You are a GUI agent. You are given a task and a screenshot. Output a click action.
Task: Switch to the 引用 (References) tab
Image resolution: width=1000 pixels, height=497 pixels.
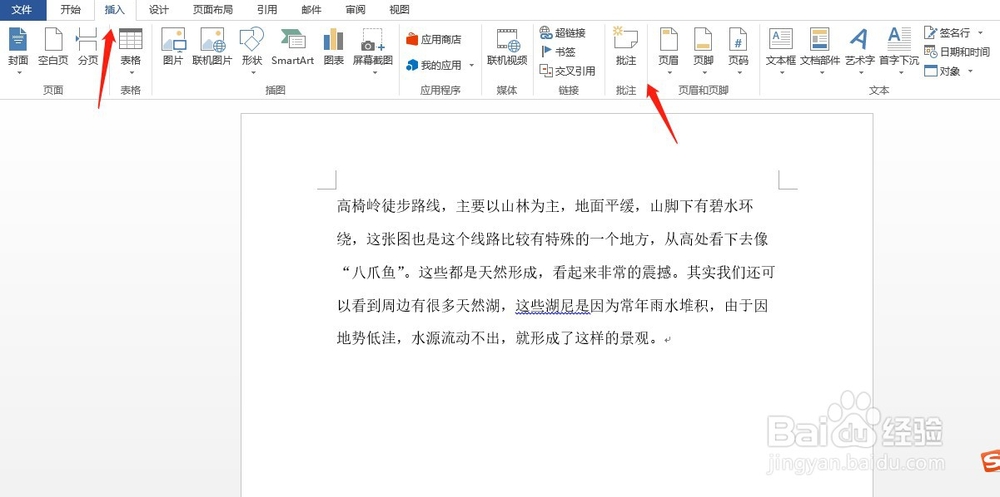click(x=267, y=10)
